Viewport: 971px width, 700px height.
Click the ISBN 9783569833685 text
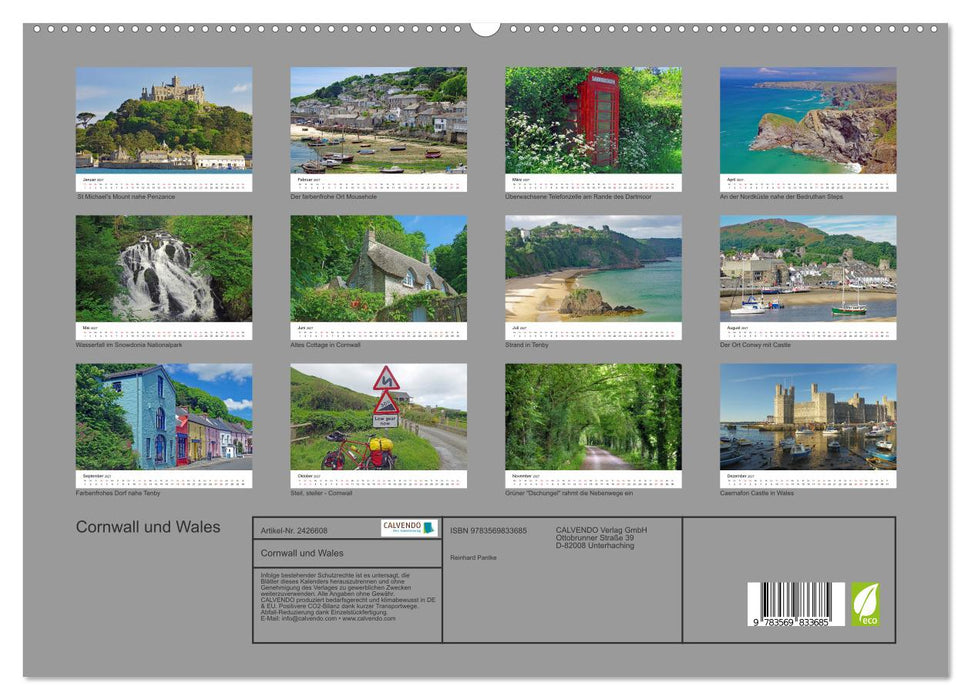coord(489,531)
